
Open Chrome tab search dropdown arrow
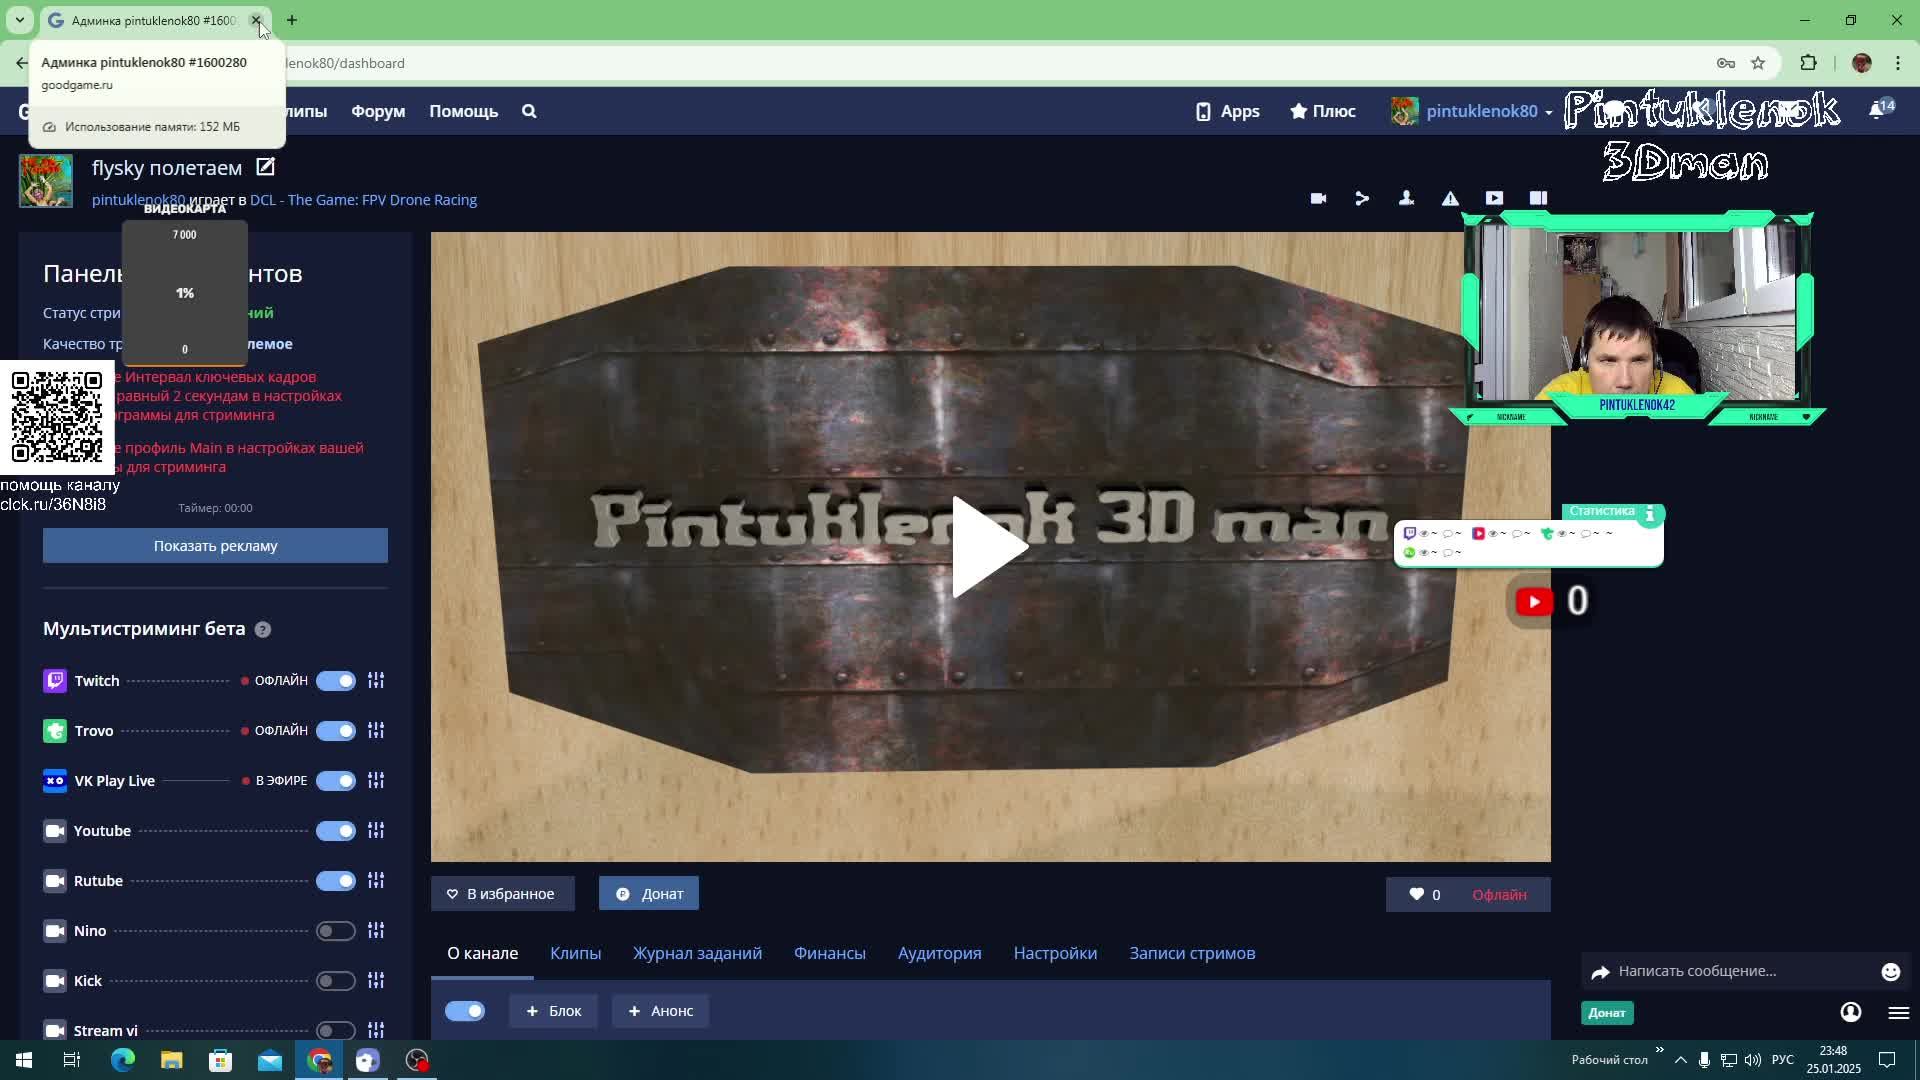[19, 20]
